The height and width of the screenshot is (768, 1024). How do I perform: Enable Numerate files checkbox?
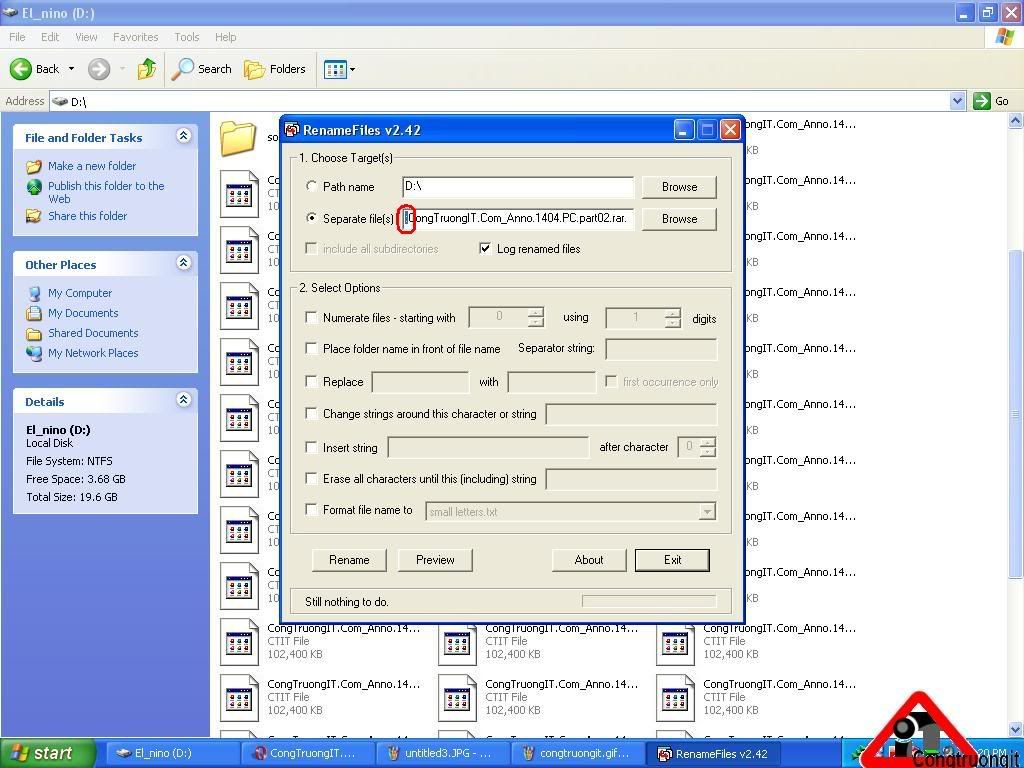312,318
